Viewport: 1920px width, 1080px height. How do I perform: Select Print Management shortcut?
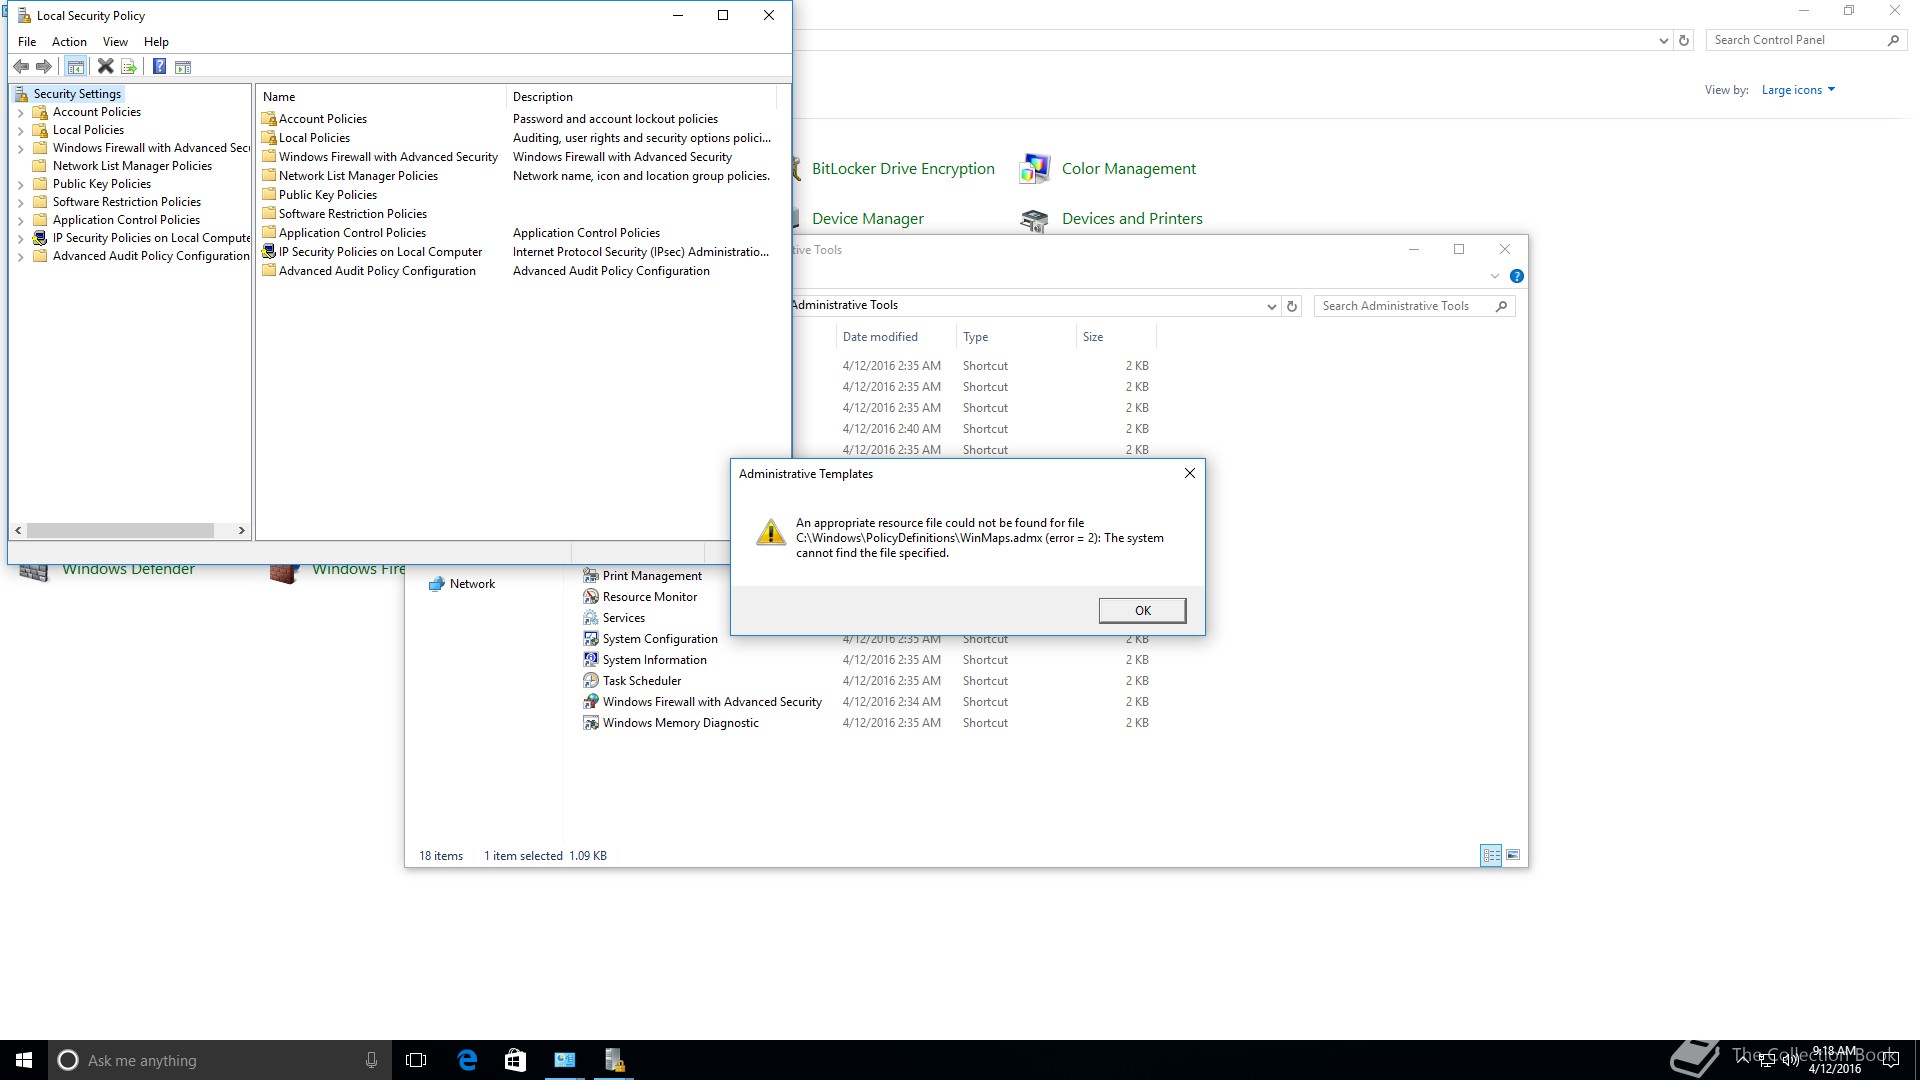click(x=652, y=576)
